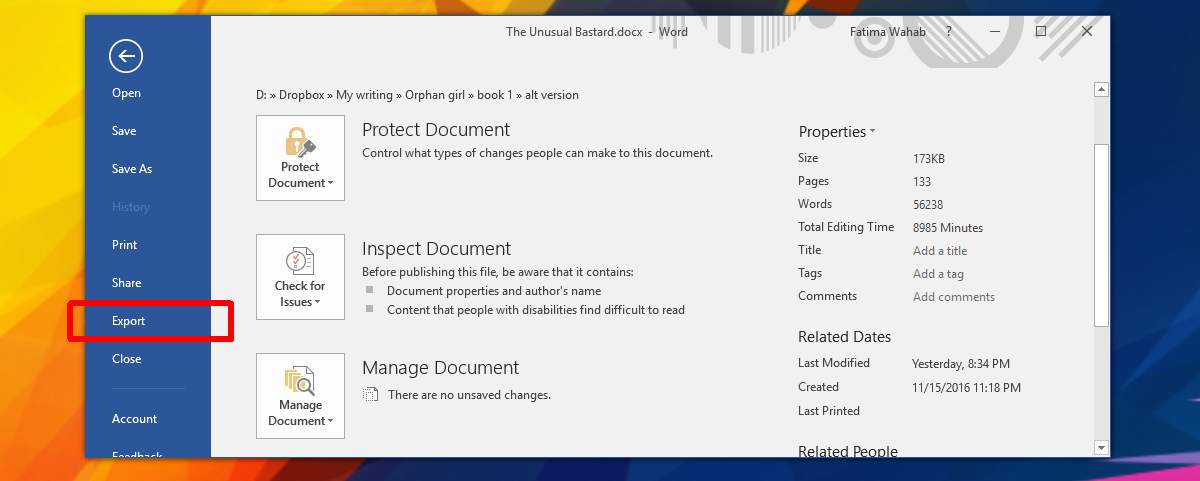The width and height of the screenshot is (1200, 481).
Task: Click 'There are no unsaved changes' text
Action: coord(469,395)
